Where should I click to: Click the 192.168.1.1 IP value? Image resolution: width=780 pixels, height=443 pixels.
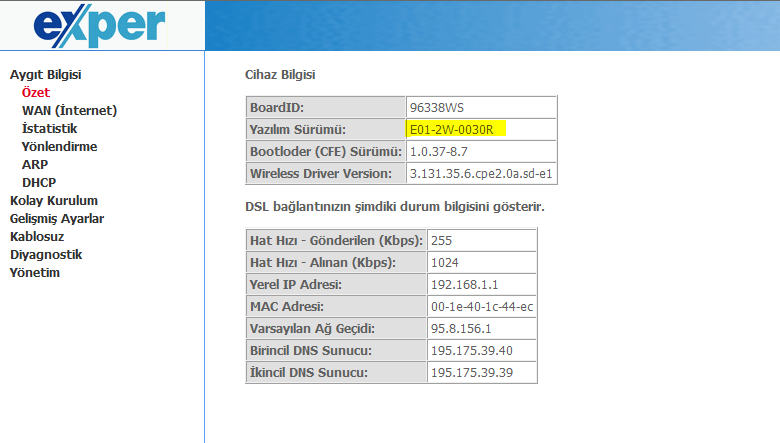(x=465, y=284)
